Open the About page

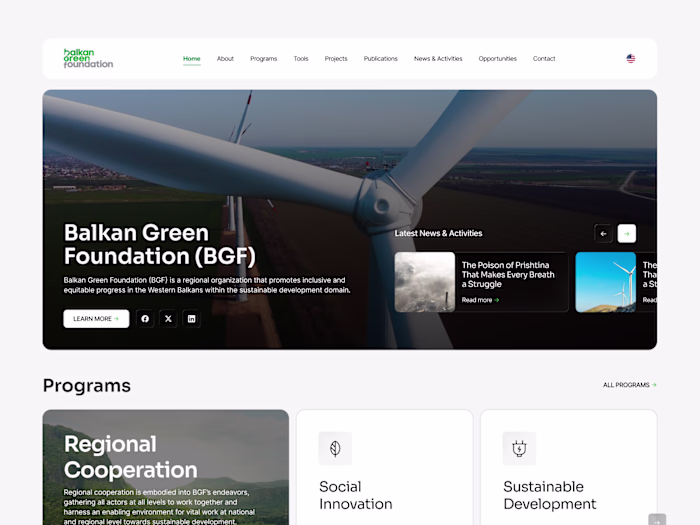225,58
